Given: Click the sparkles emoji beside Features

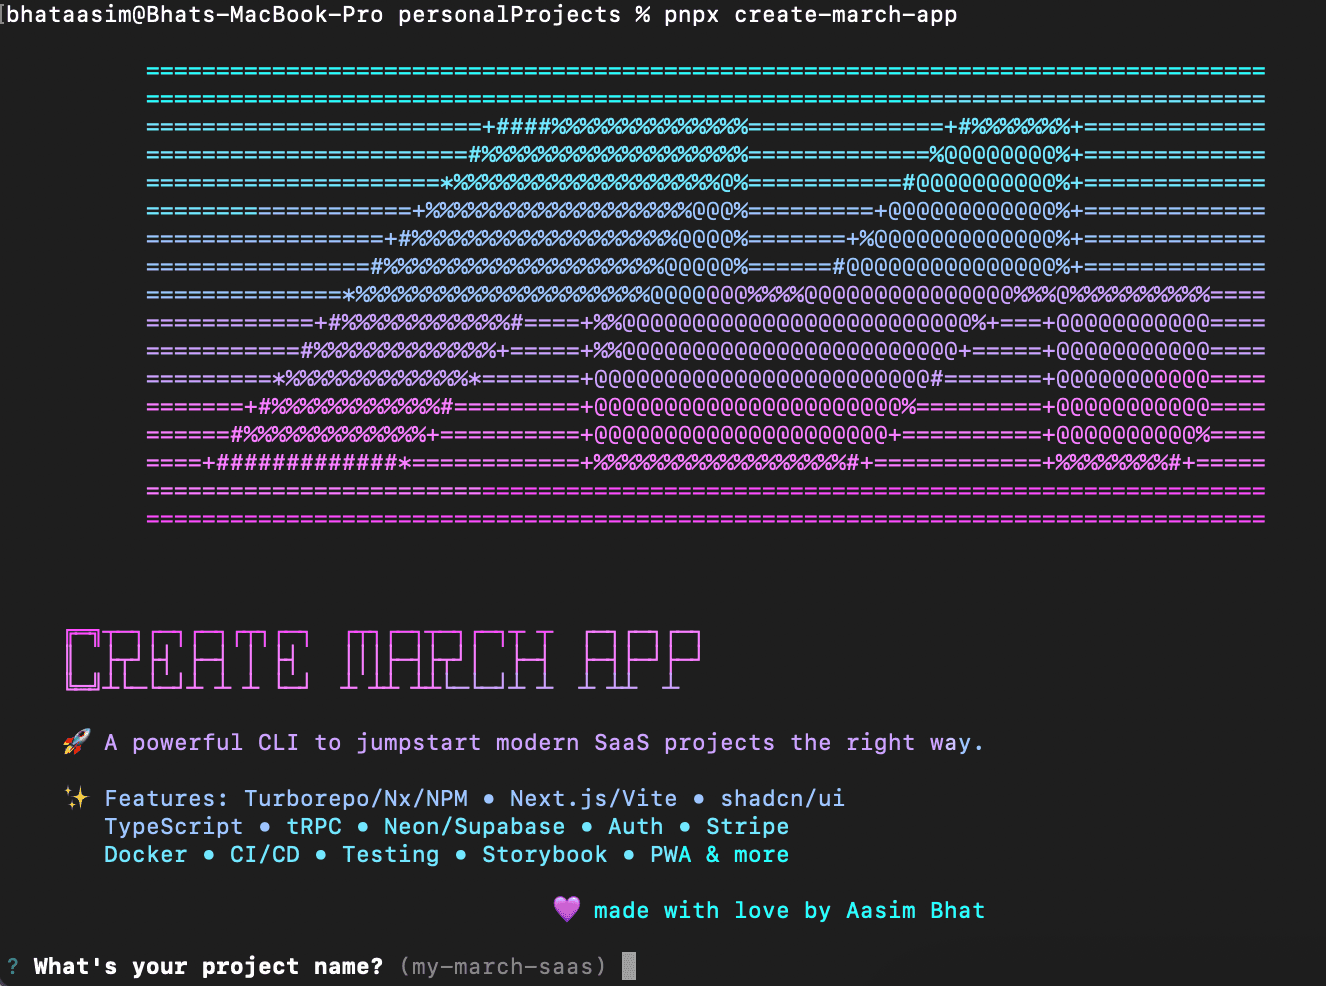Looking at the screenshot, I should click(74, 797).
